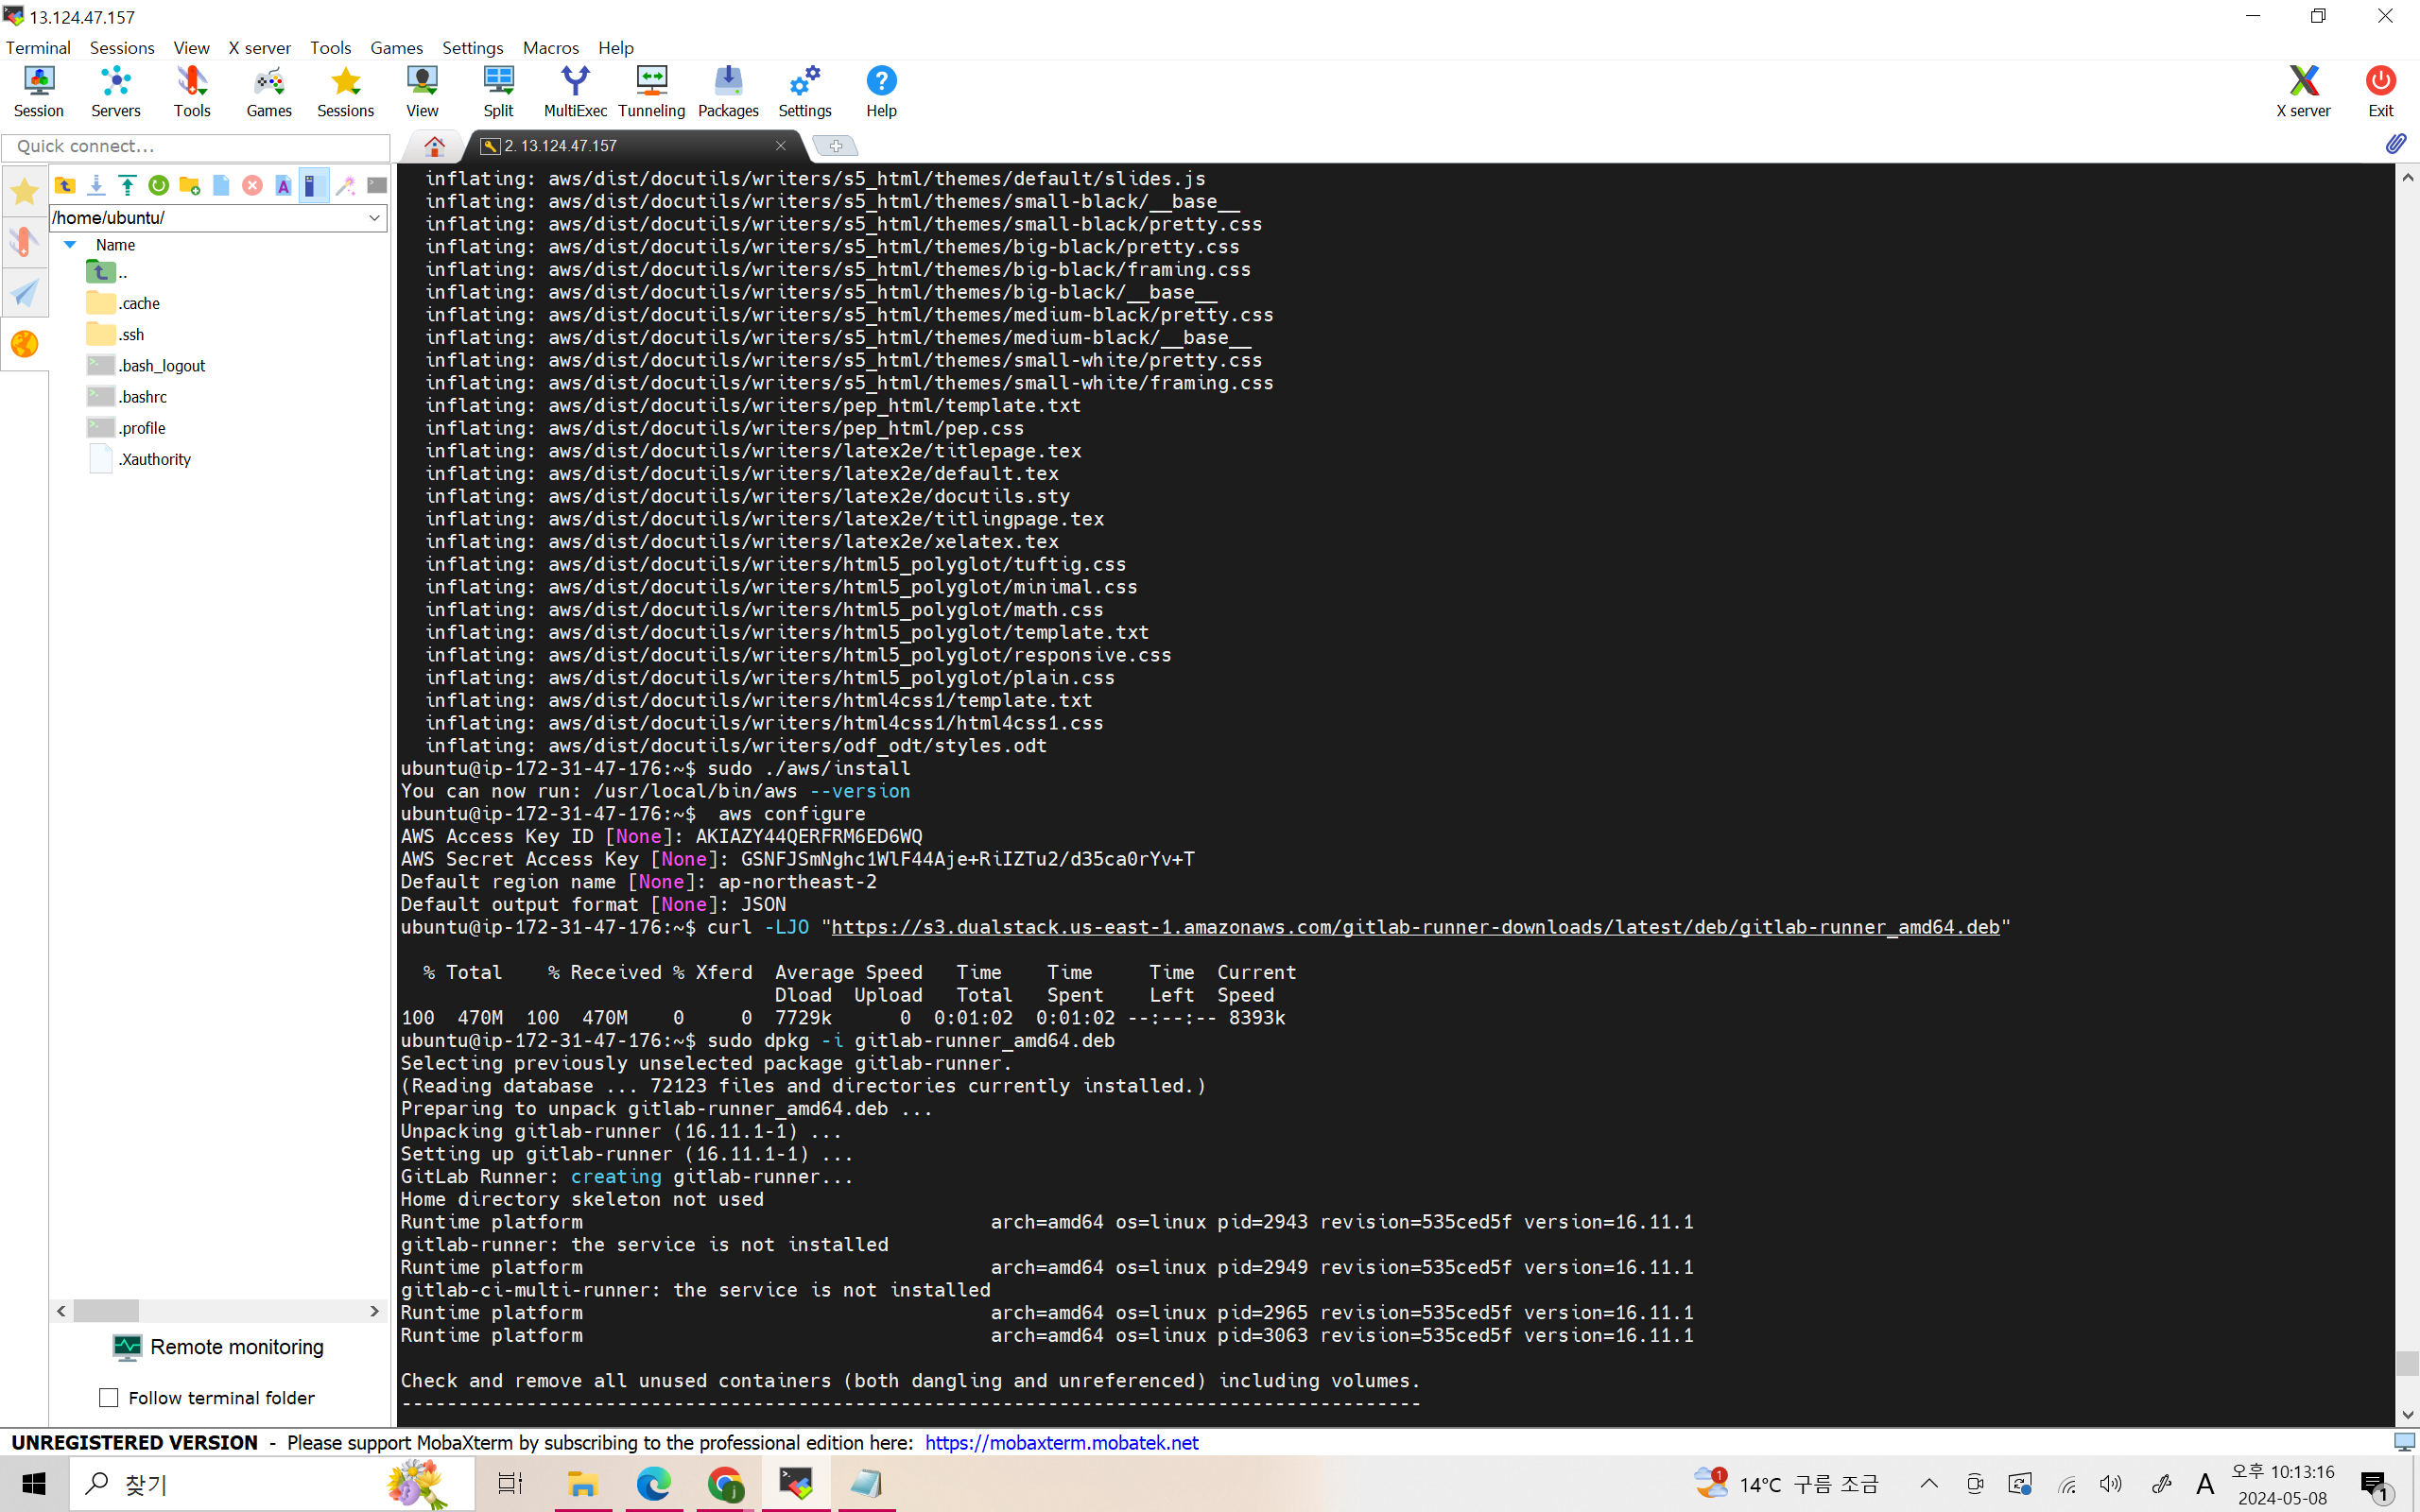2420x1512 pixels.
Task: Select the .Xauthority file
Action: (140, 459)
